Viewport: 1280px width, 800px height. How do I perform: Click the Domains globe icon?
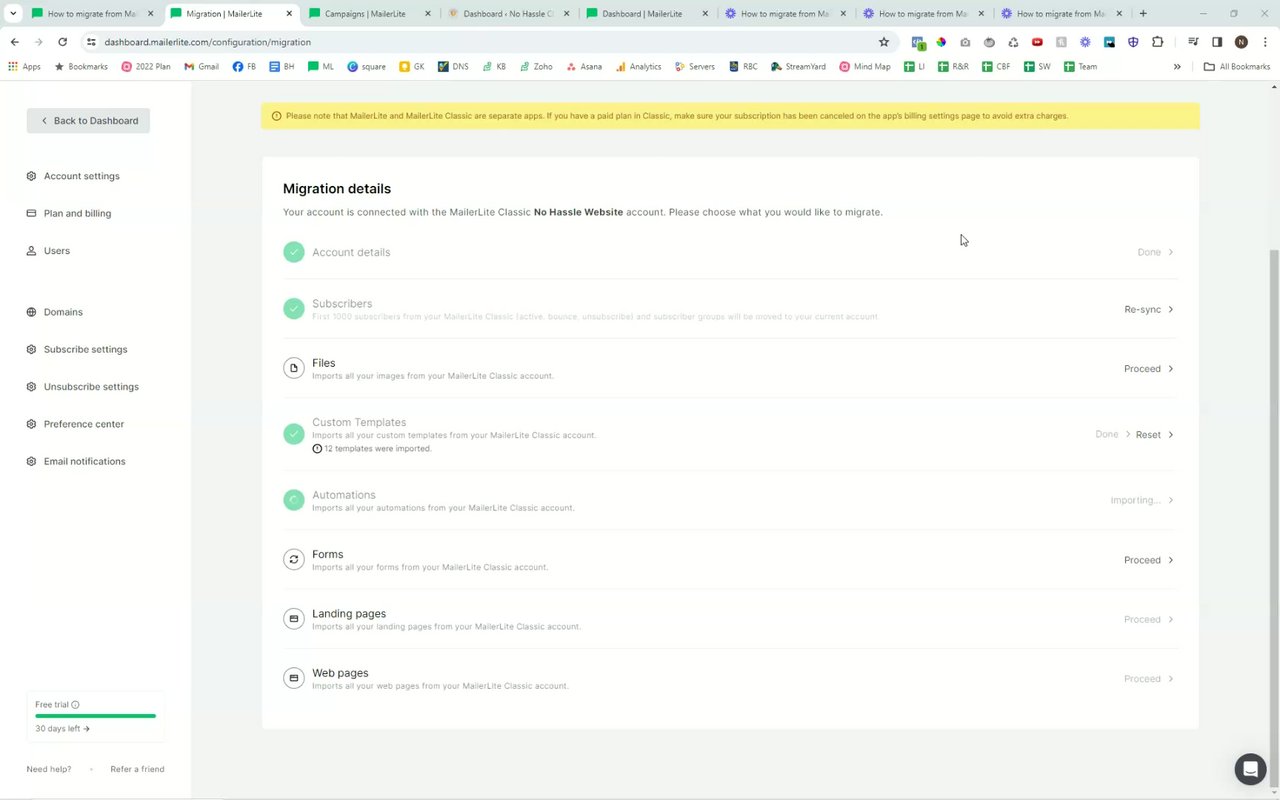(x=32, y=312)
